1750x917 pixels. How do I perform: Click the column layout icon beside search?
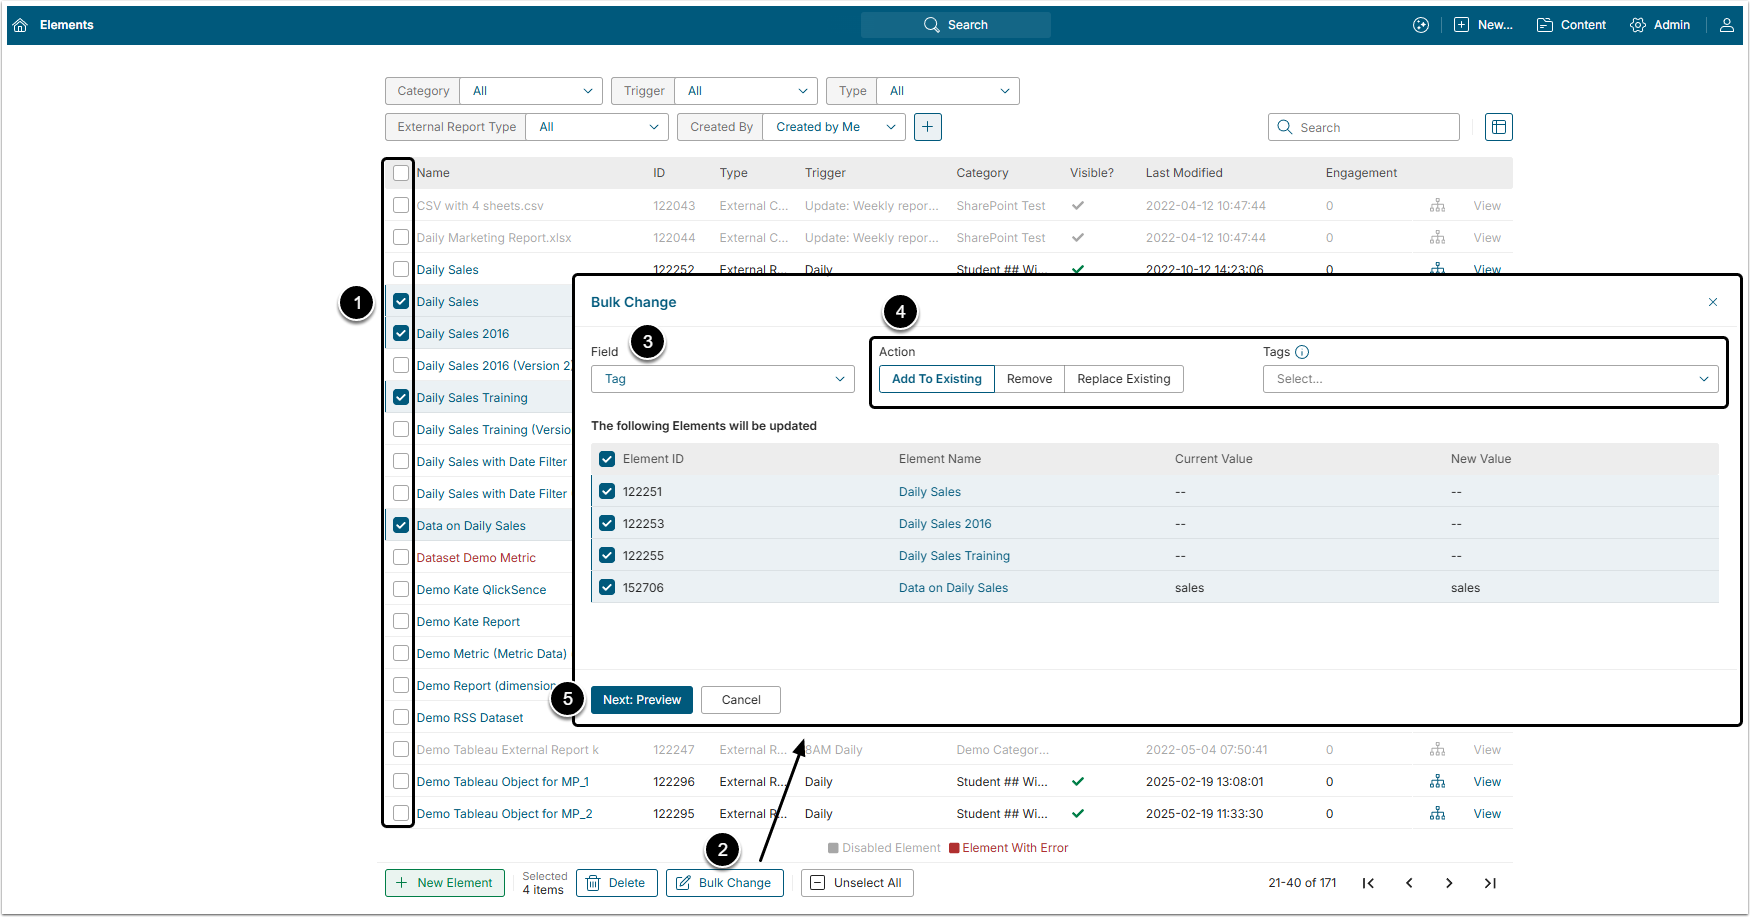(x=1498, y=127)
